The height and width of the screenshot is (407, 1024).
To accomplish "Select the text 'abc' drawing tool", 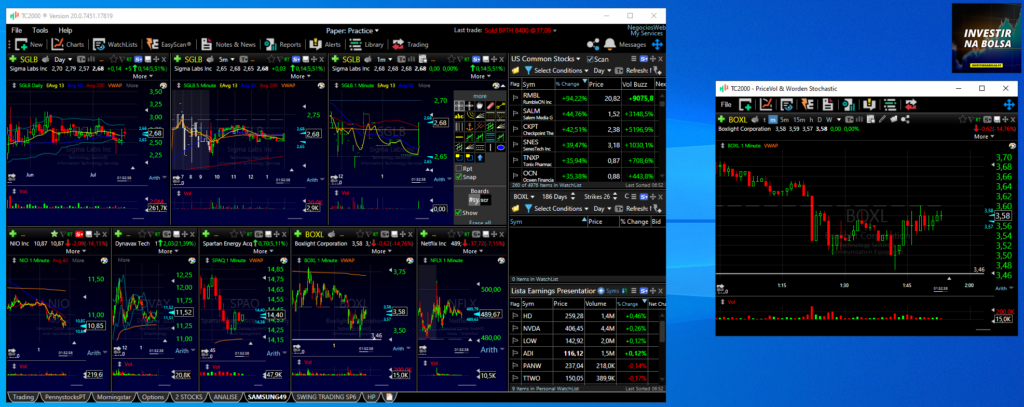I will point(459,116).
